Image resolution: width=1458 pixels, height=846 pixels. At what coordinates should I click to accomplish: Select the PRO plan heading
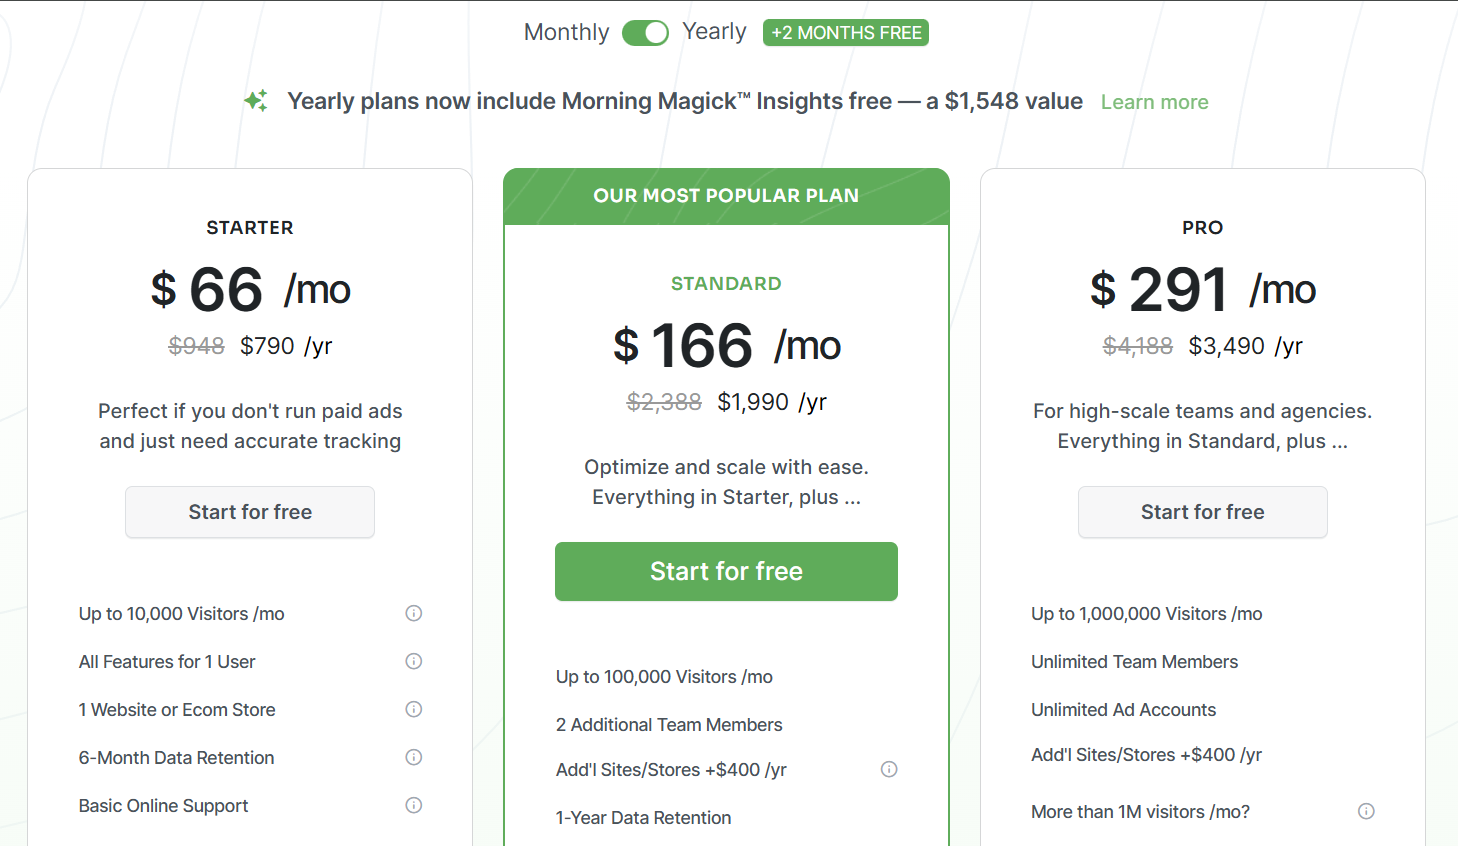[1202, 227]
